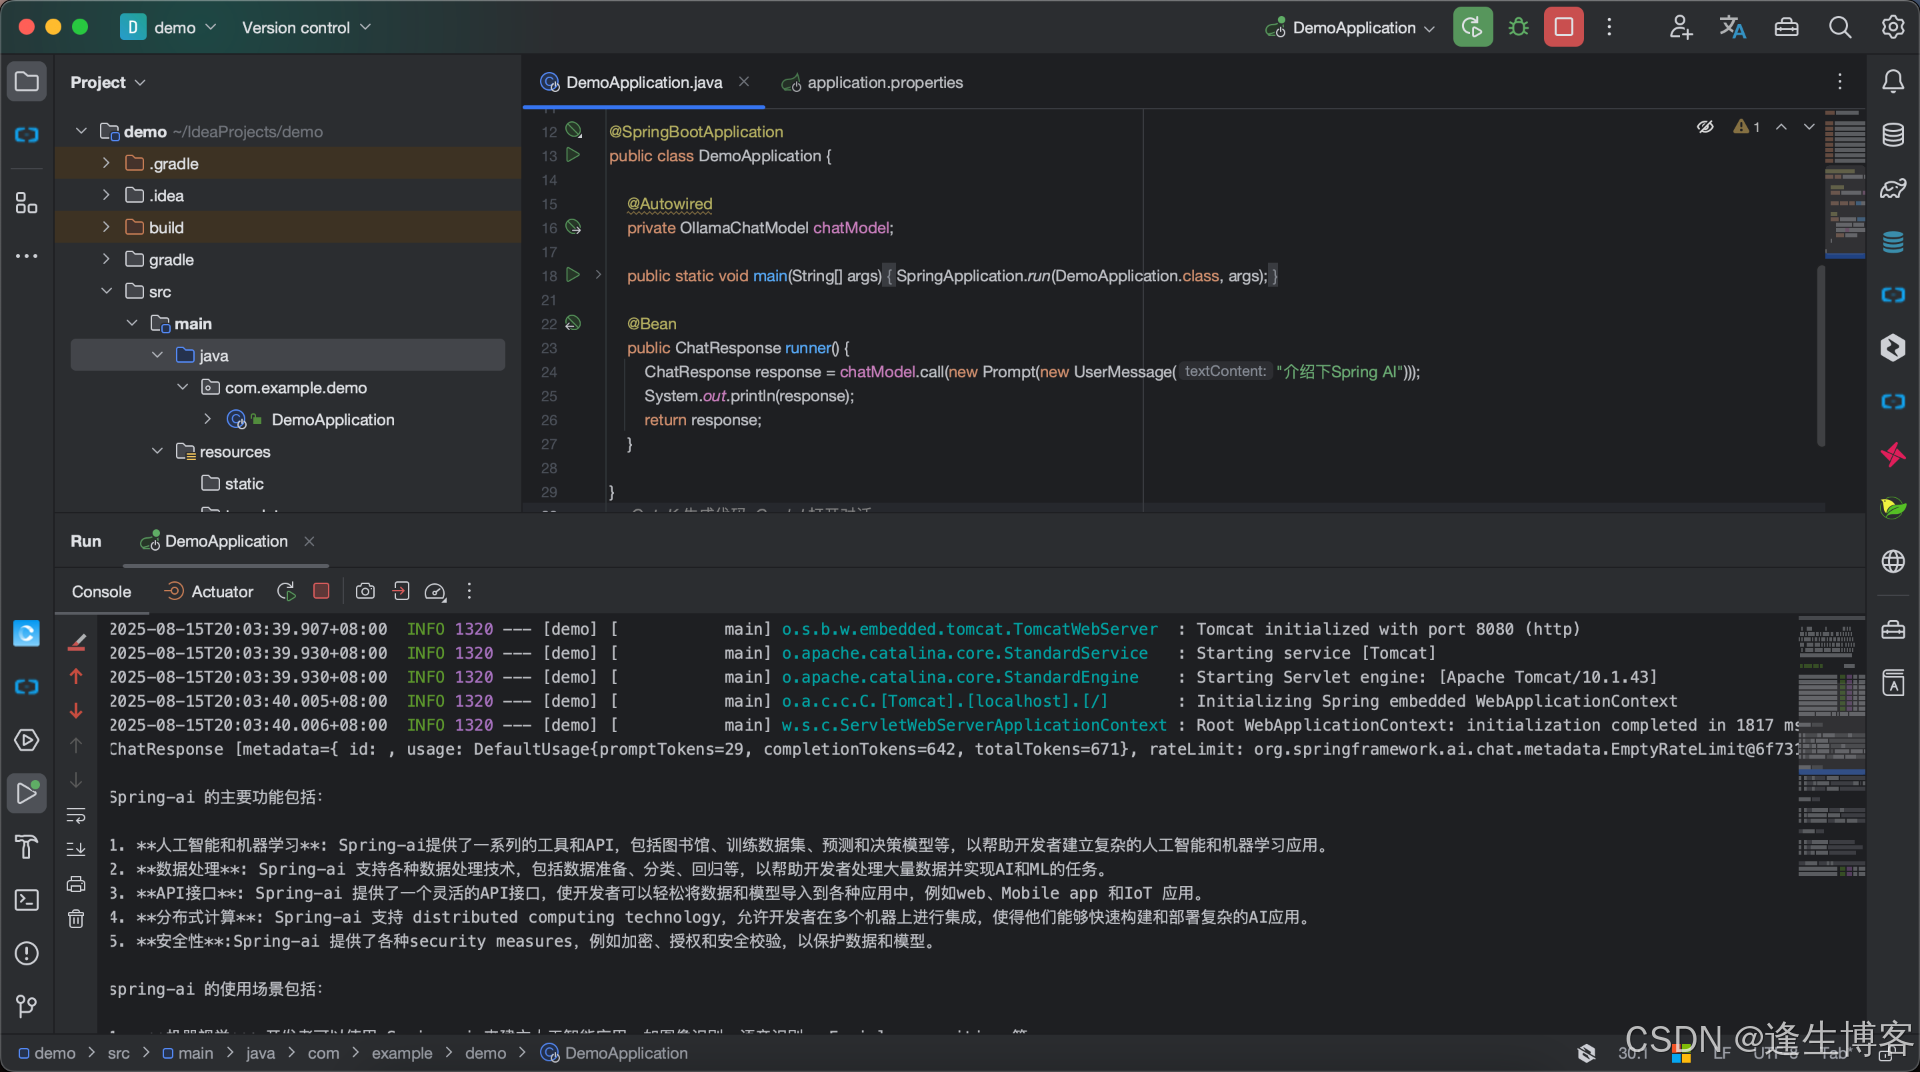Open the Notifications bell
Screen dimensions: 1920x1072
click(1893, 81)
